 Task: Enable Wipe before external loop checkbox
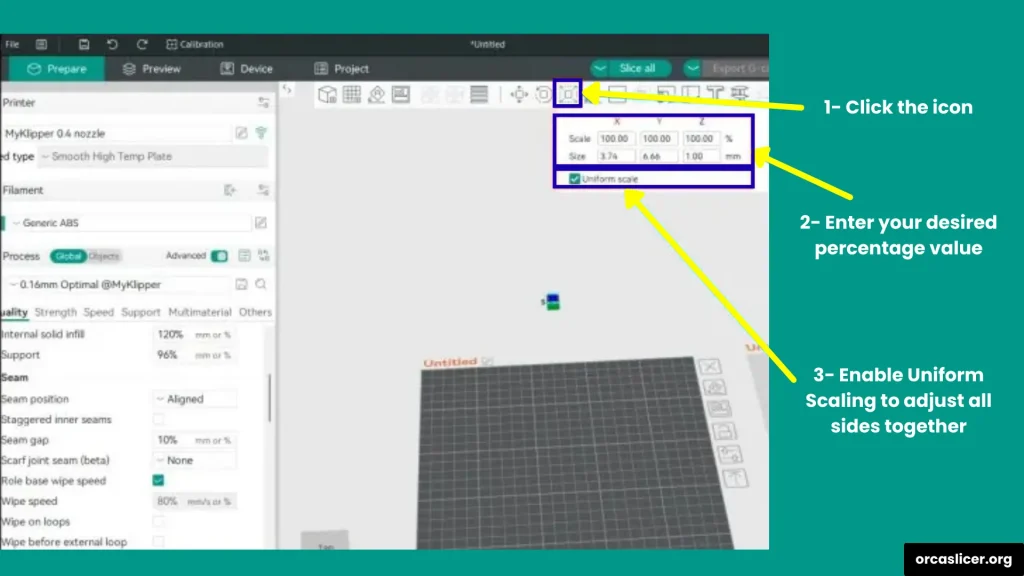pyautogui.click(x=158, y=542)
